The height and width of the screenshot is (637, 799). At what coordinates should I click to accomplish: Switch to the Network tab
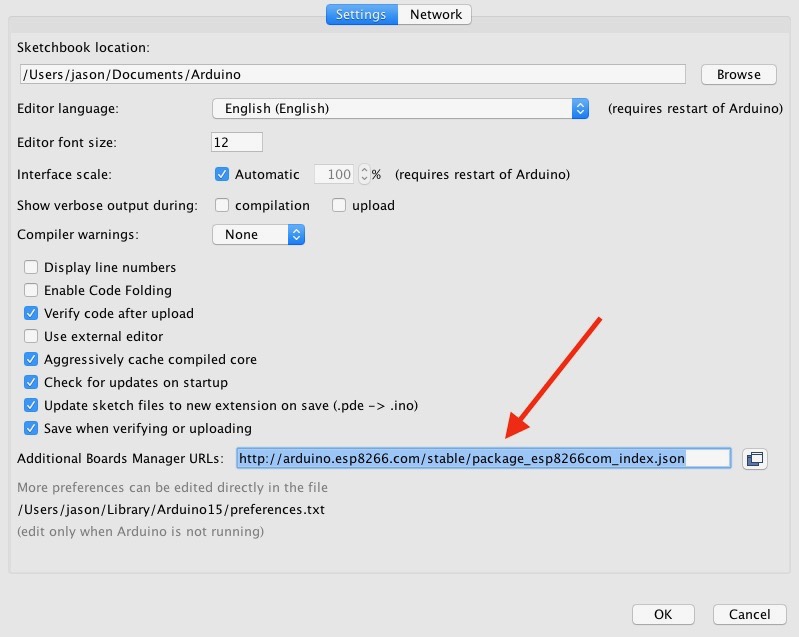[435, 14]
